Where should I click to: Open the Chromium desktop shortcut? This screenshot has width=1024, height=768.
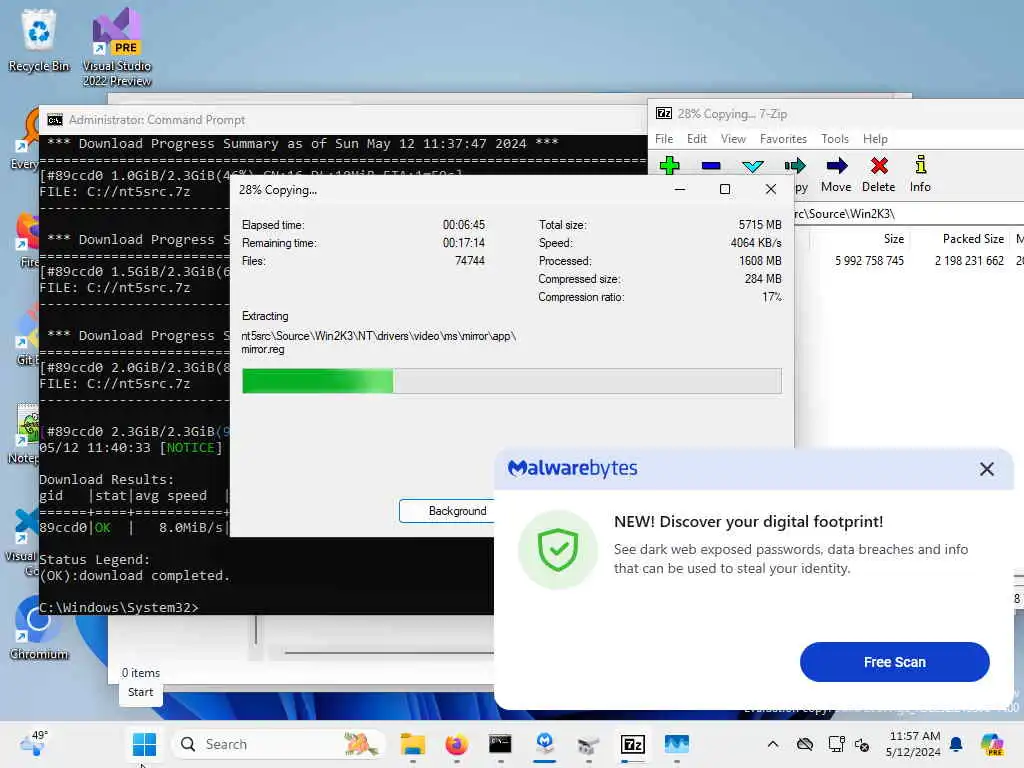point(38,628)
